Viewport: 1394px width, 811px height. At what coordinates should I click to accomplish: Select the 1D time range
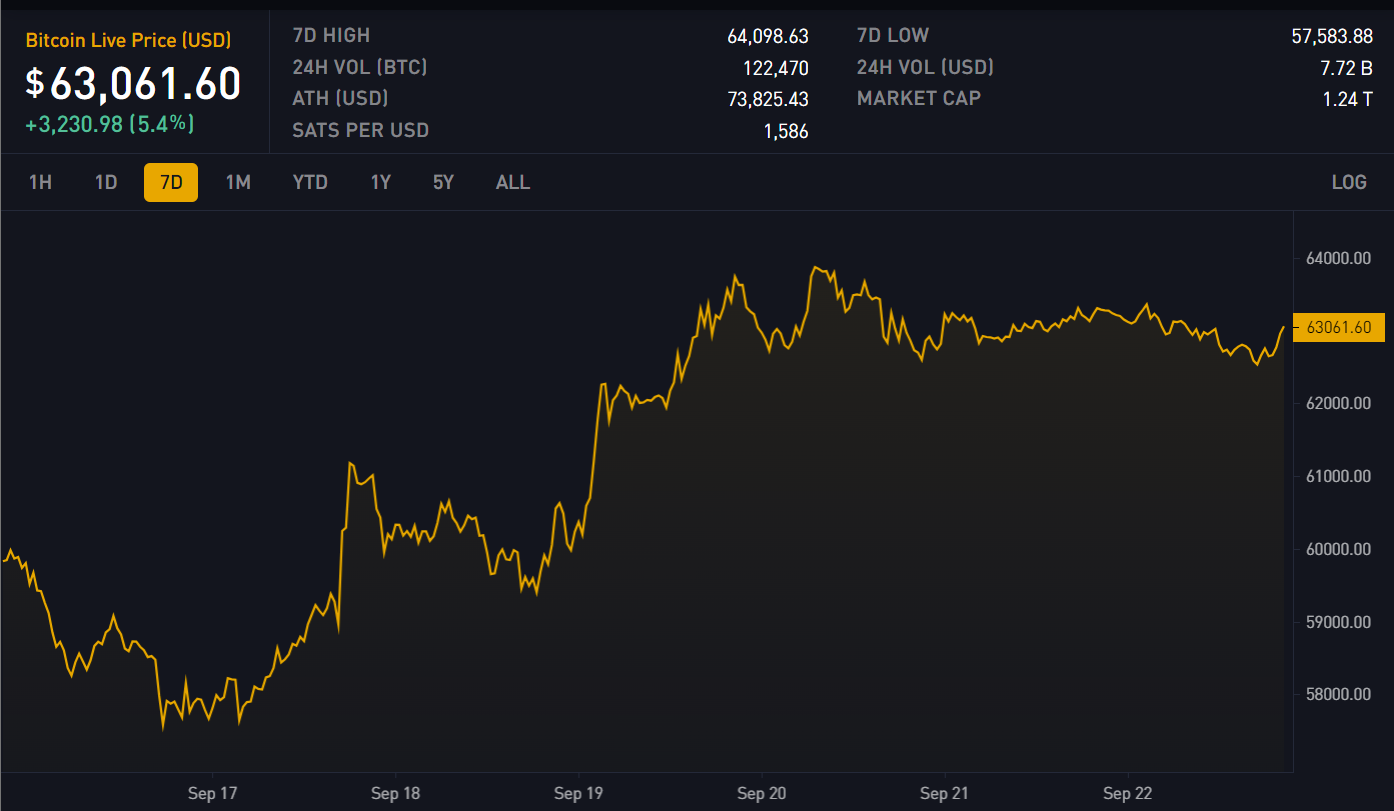coord(106,183)
